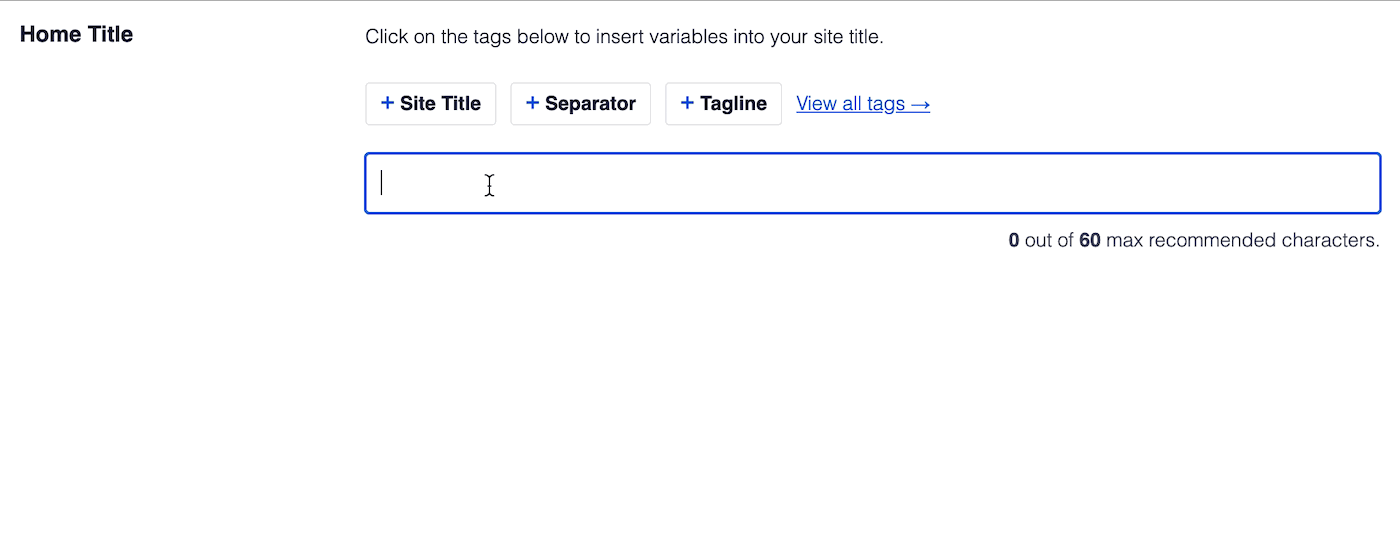This screenshot has height=538, width=1400.
Task: Click the bold 0 character count
Action: pyautogui.click(x=1014, y=240)
